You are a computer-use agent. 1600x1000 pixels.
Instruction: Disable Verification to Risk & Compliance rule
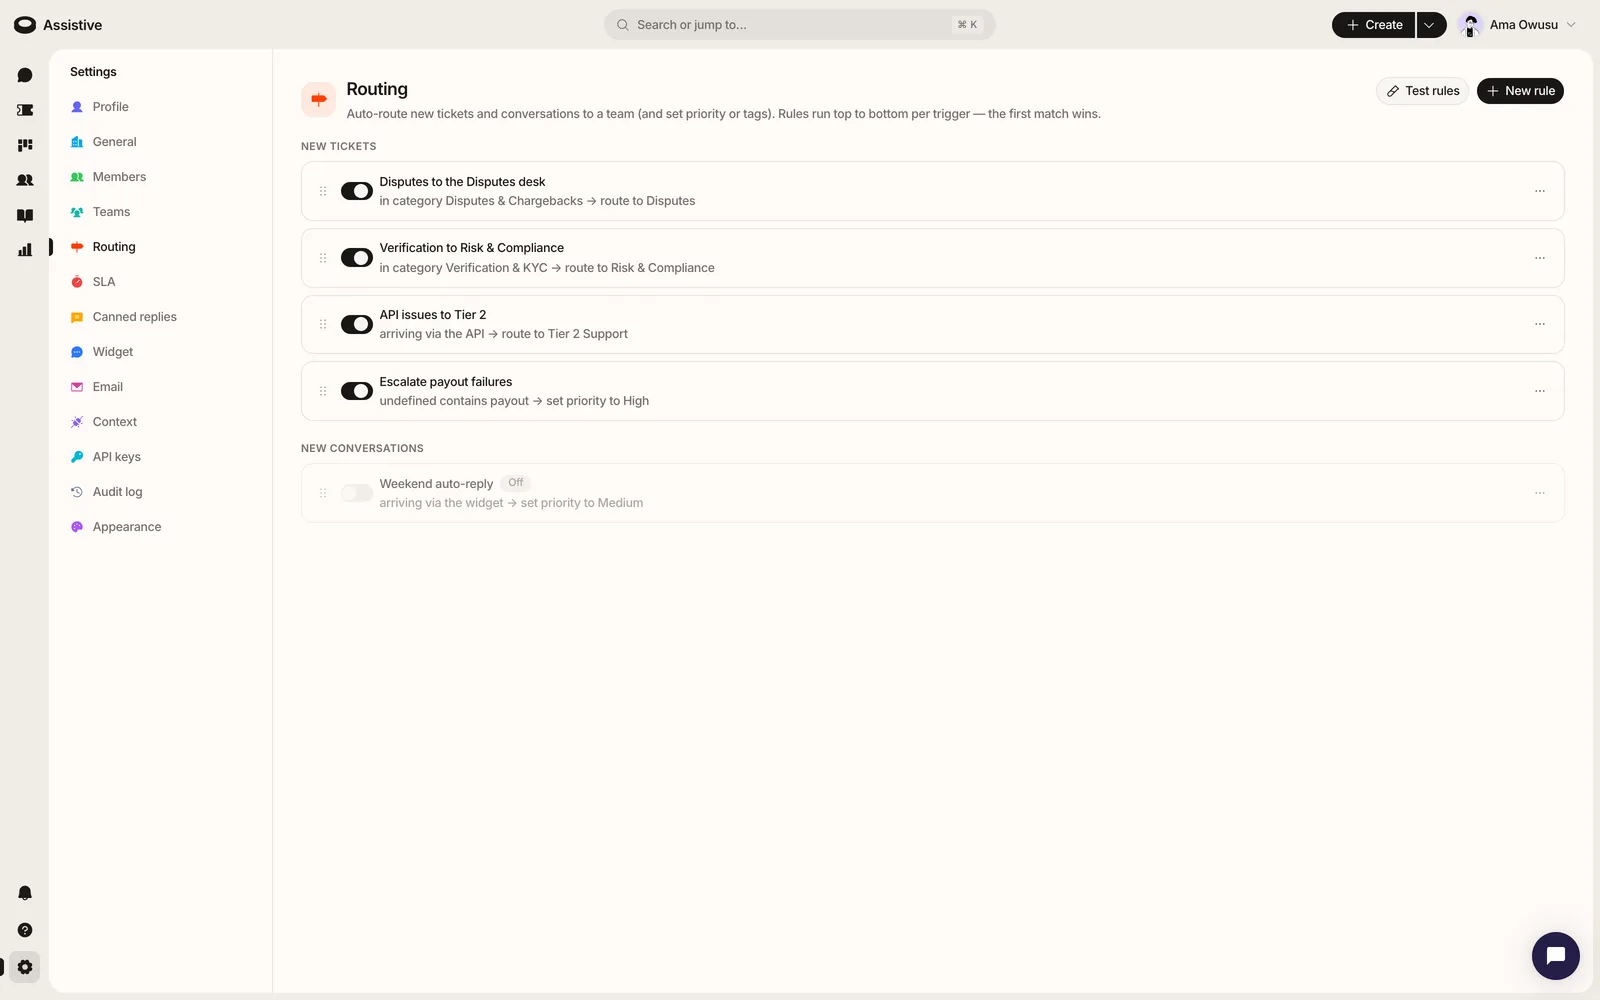coord(357,258)
